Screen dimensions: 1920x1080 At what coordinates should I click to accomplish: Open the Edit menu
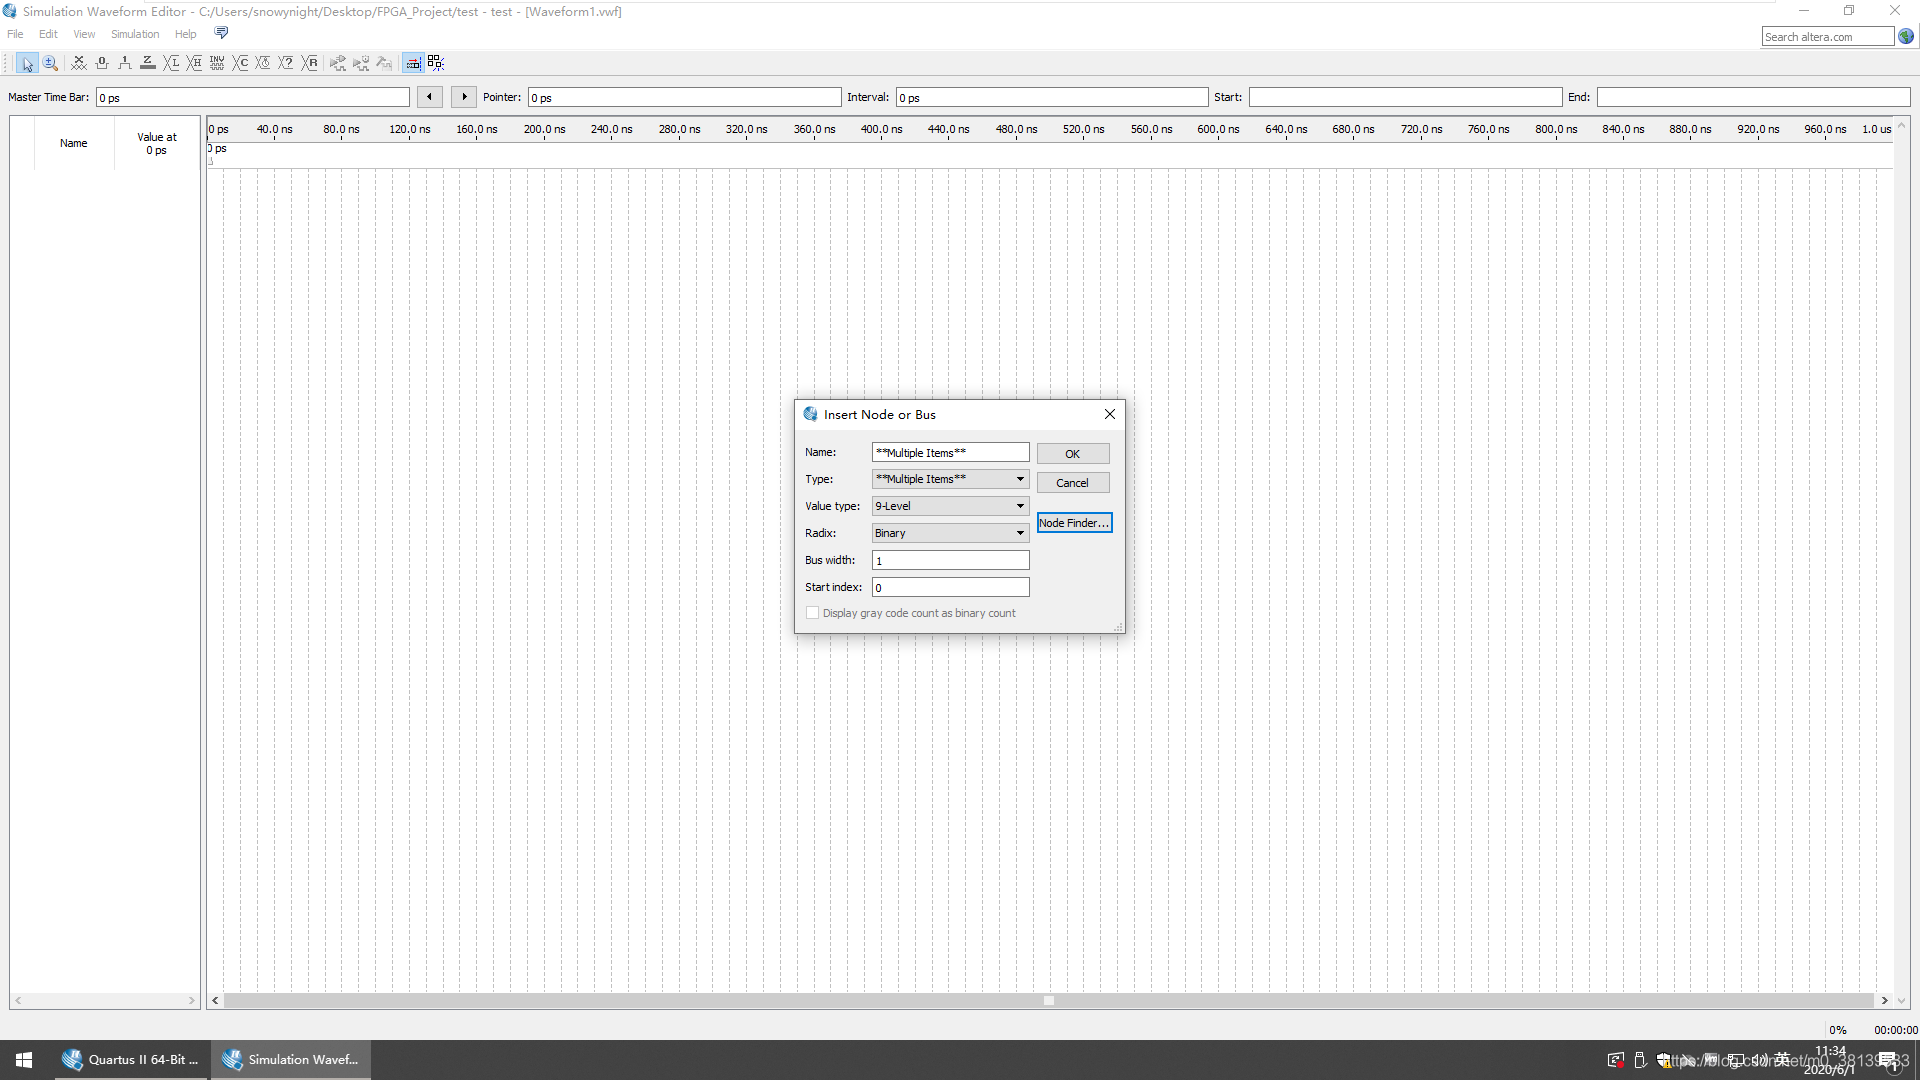click(x=48, y=34)
